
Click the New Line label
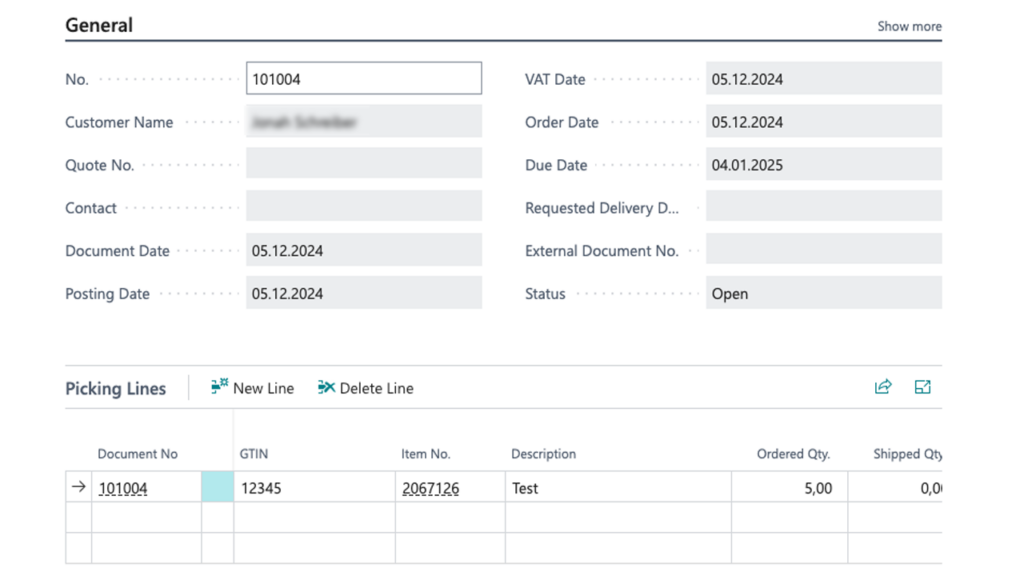(x=263, y=388)
